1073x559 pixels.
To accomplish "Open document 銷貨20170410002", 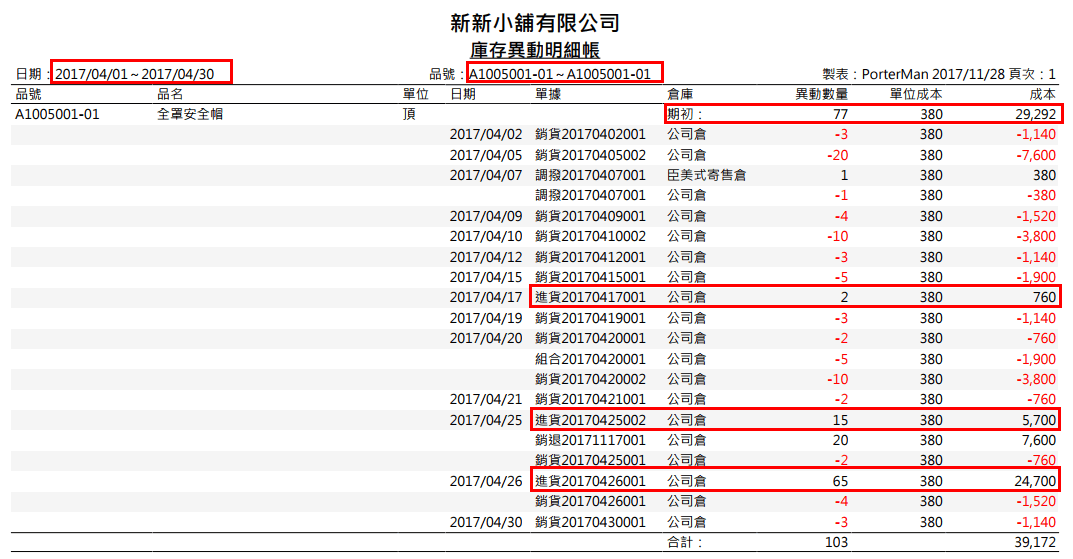I will (590, 236).
